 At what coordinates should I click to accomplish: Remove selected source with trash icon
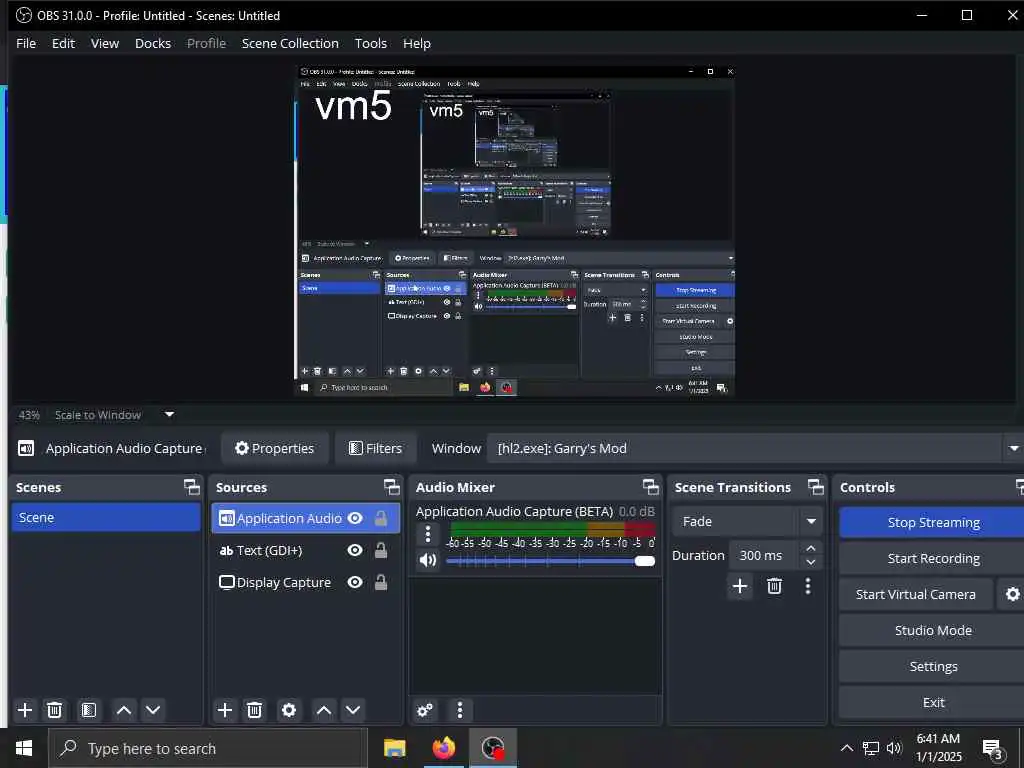pos(255,710)
